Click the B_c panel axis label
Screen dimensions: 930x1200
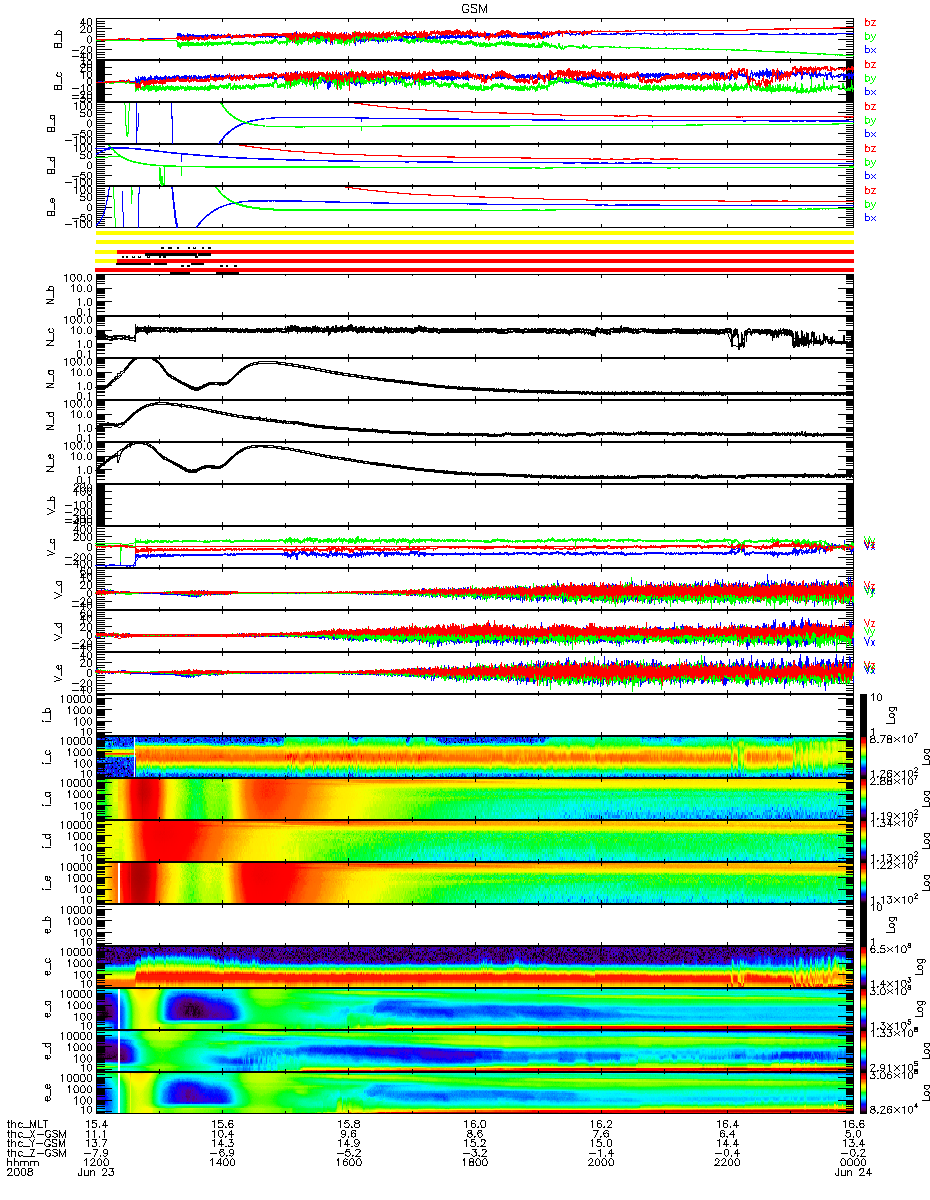click(x=60, y=81)
